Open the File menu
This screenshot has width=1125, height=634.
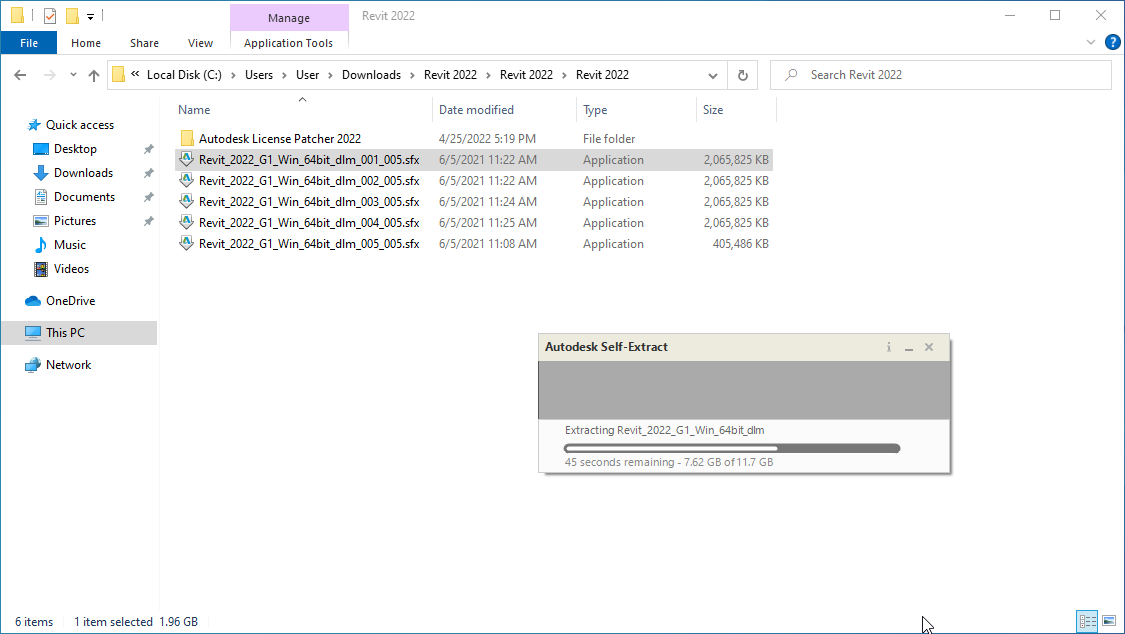29,43
